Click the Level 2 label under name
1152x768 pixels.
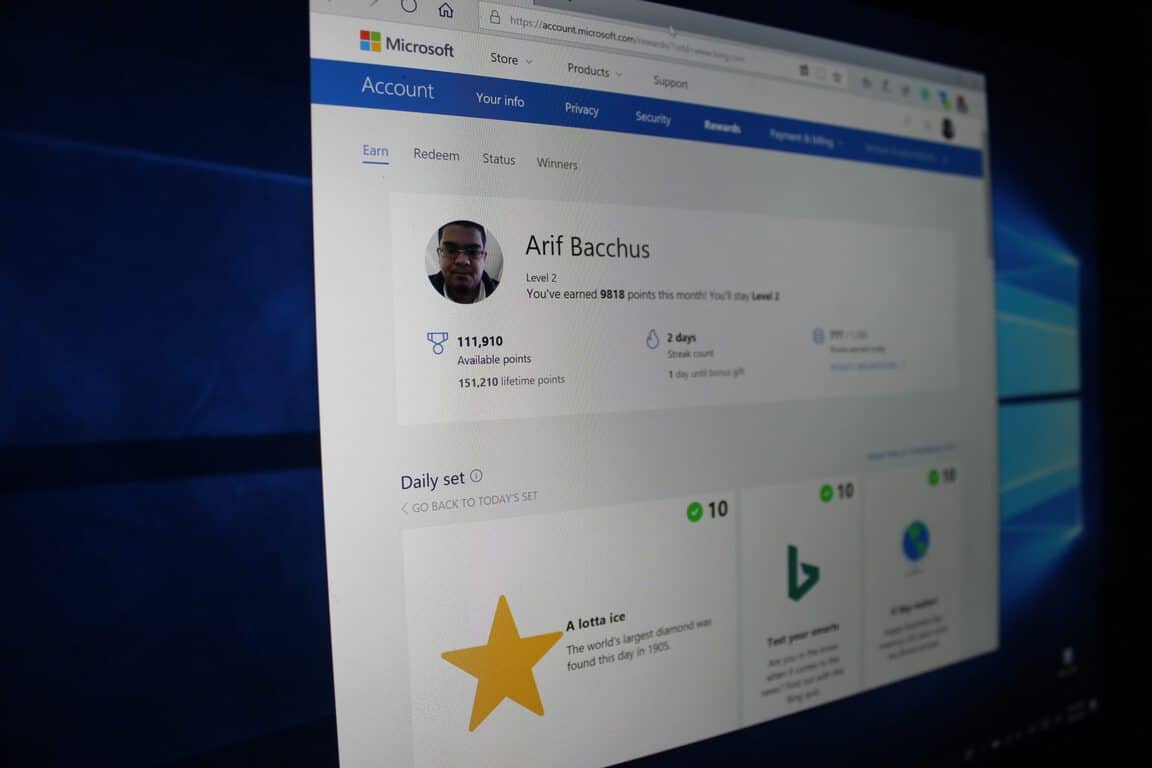541,277
